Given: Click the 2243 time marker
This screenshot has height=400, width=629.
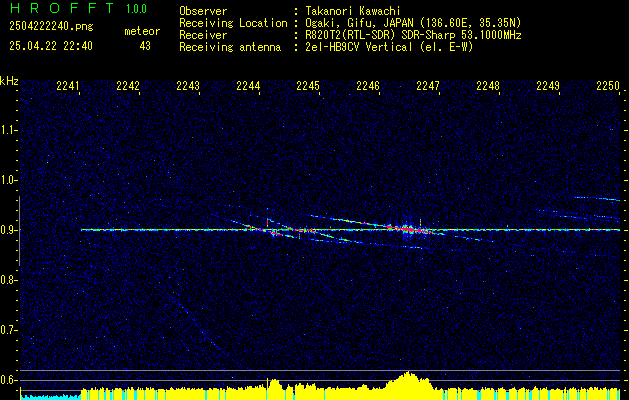Looking at the screenshot, I should [188, 86].
